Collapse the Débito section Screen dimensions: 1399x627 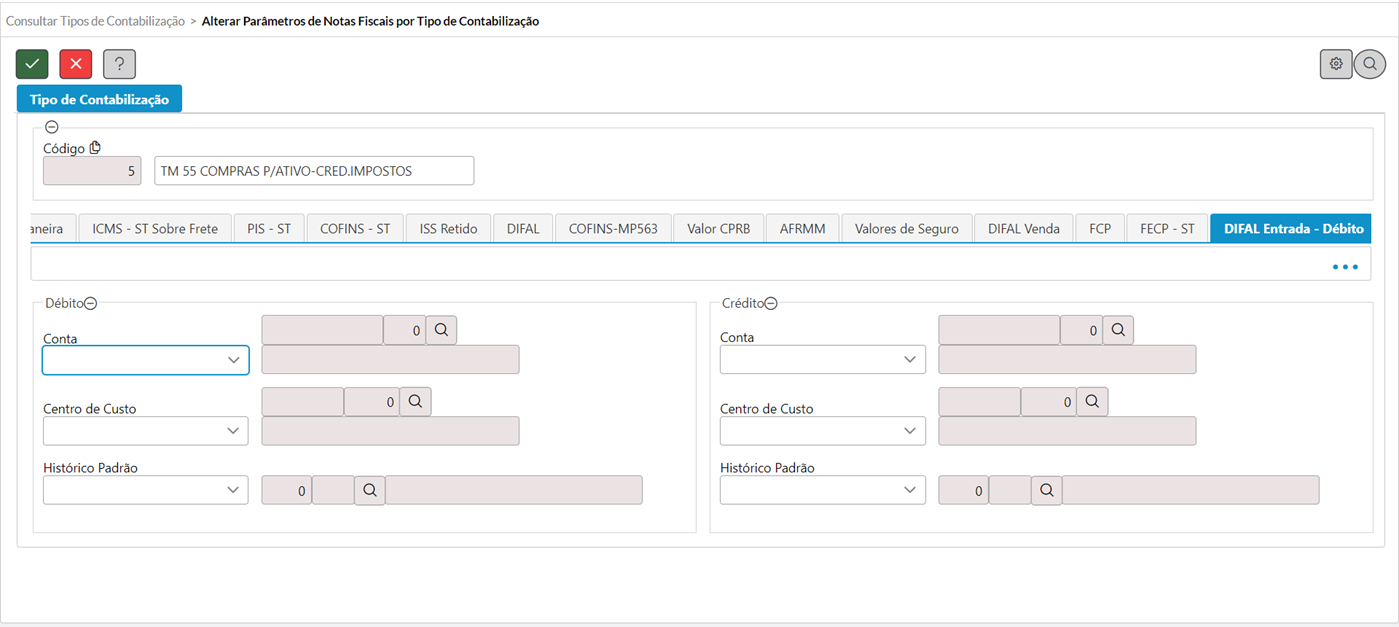90,304
